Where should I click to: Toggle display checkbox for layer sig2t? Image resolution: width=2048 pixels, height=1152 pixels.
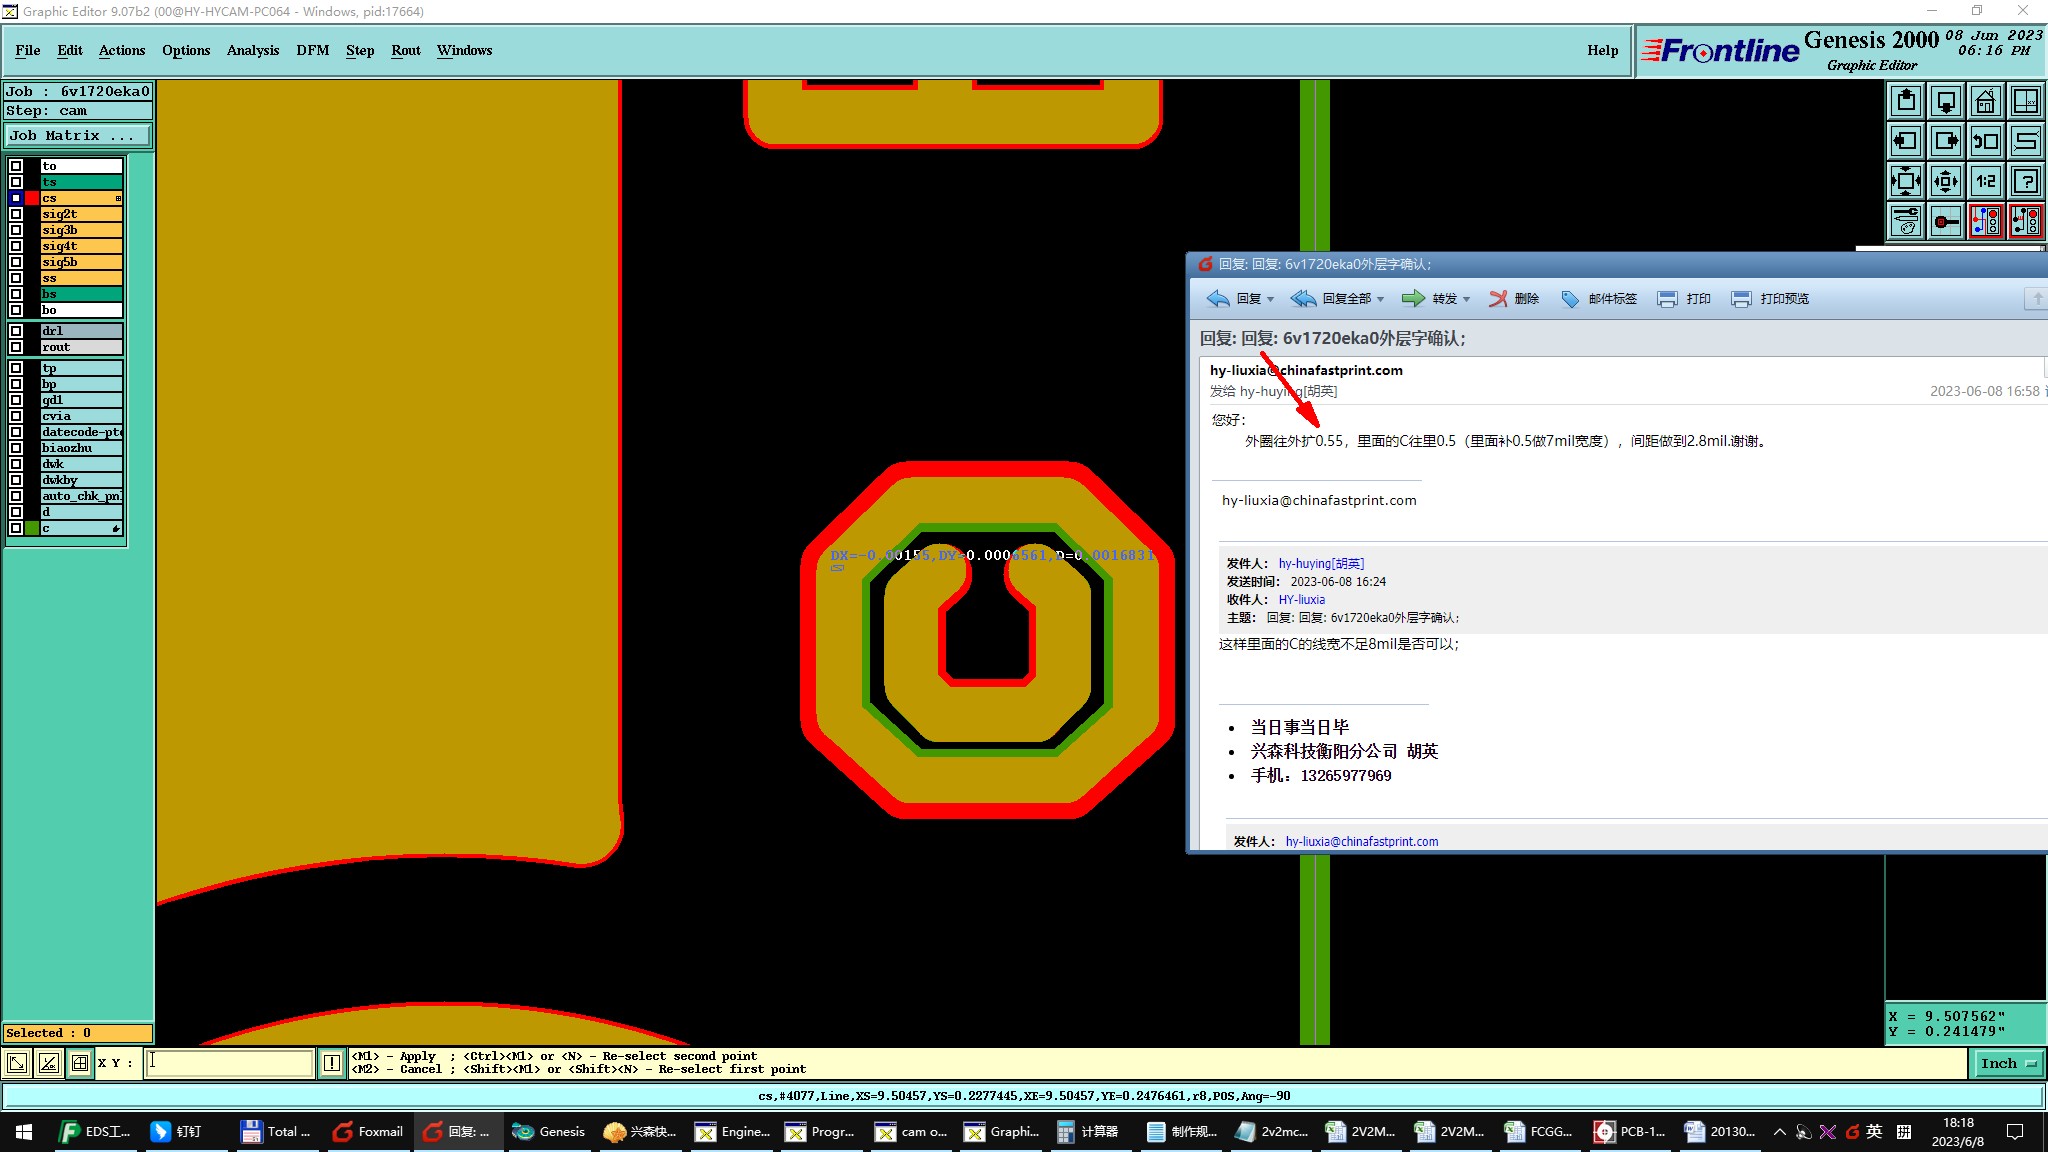pyautogui.click(x=16, y=214)
